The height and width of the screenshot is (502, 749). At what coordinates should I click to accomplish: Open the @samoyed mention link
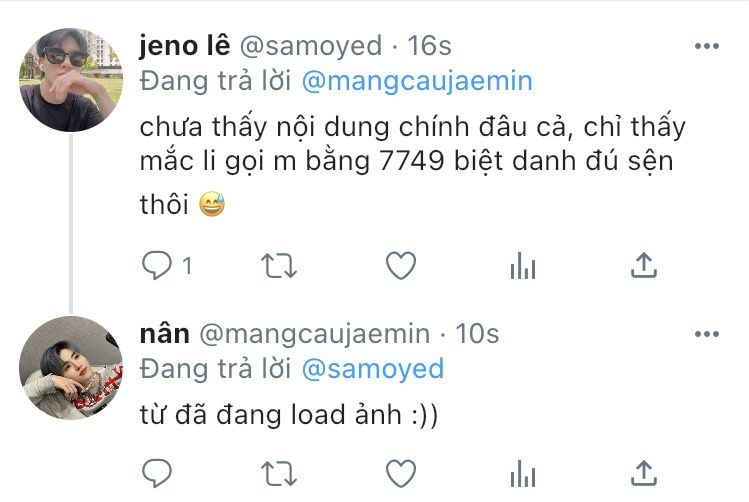[x=373, y=369]
